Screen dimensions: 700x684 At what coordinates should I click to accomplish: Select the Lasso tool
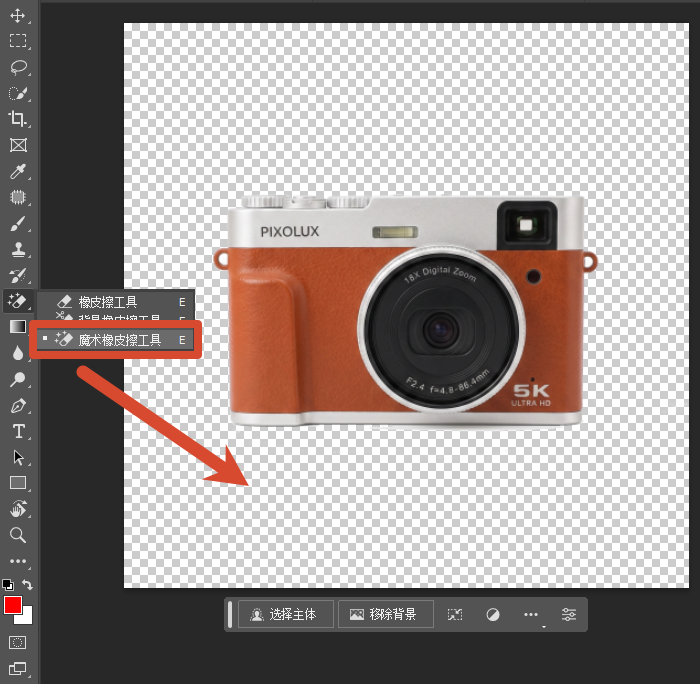tap(18, 67)
